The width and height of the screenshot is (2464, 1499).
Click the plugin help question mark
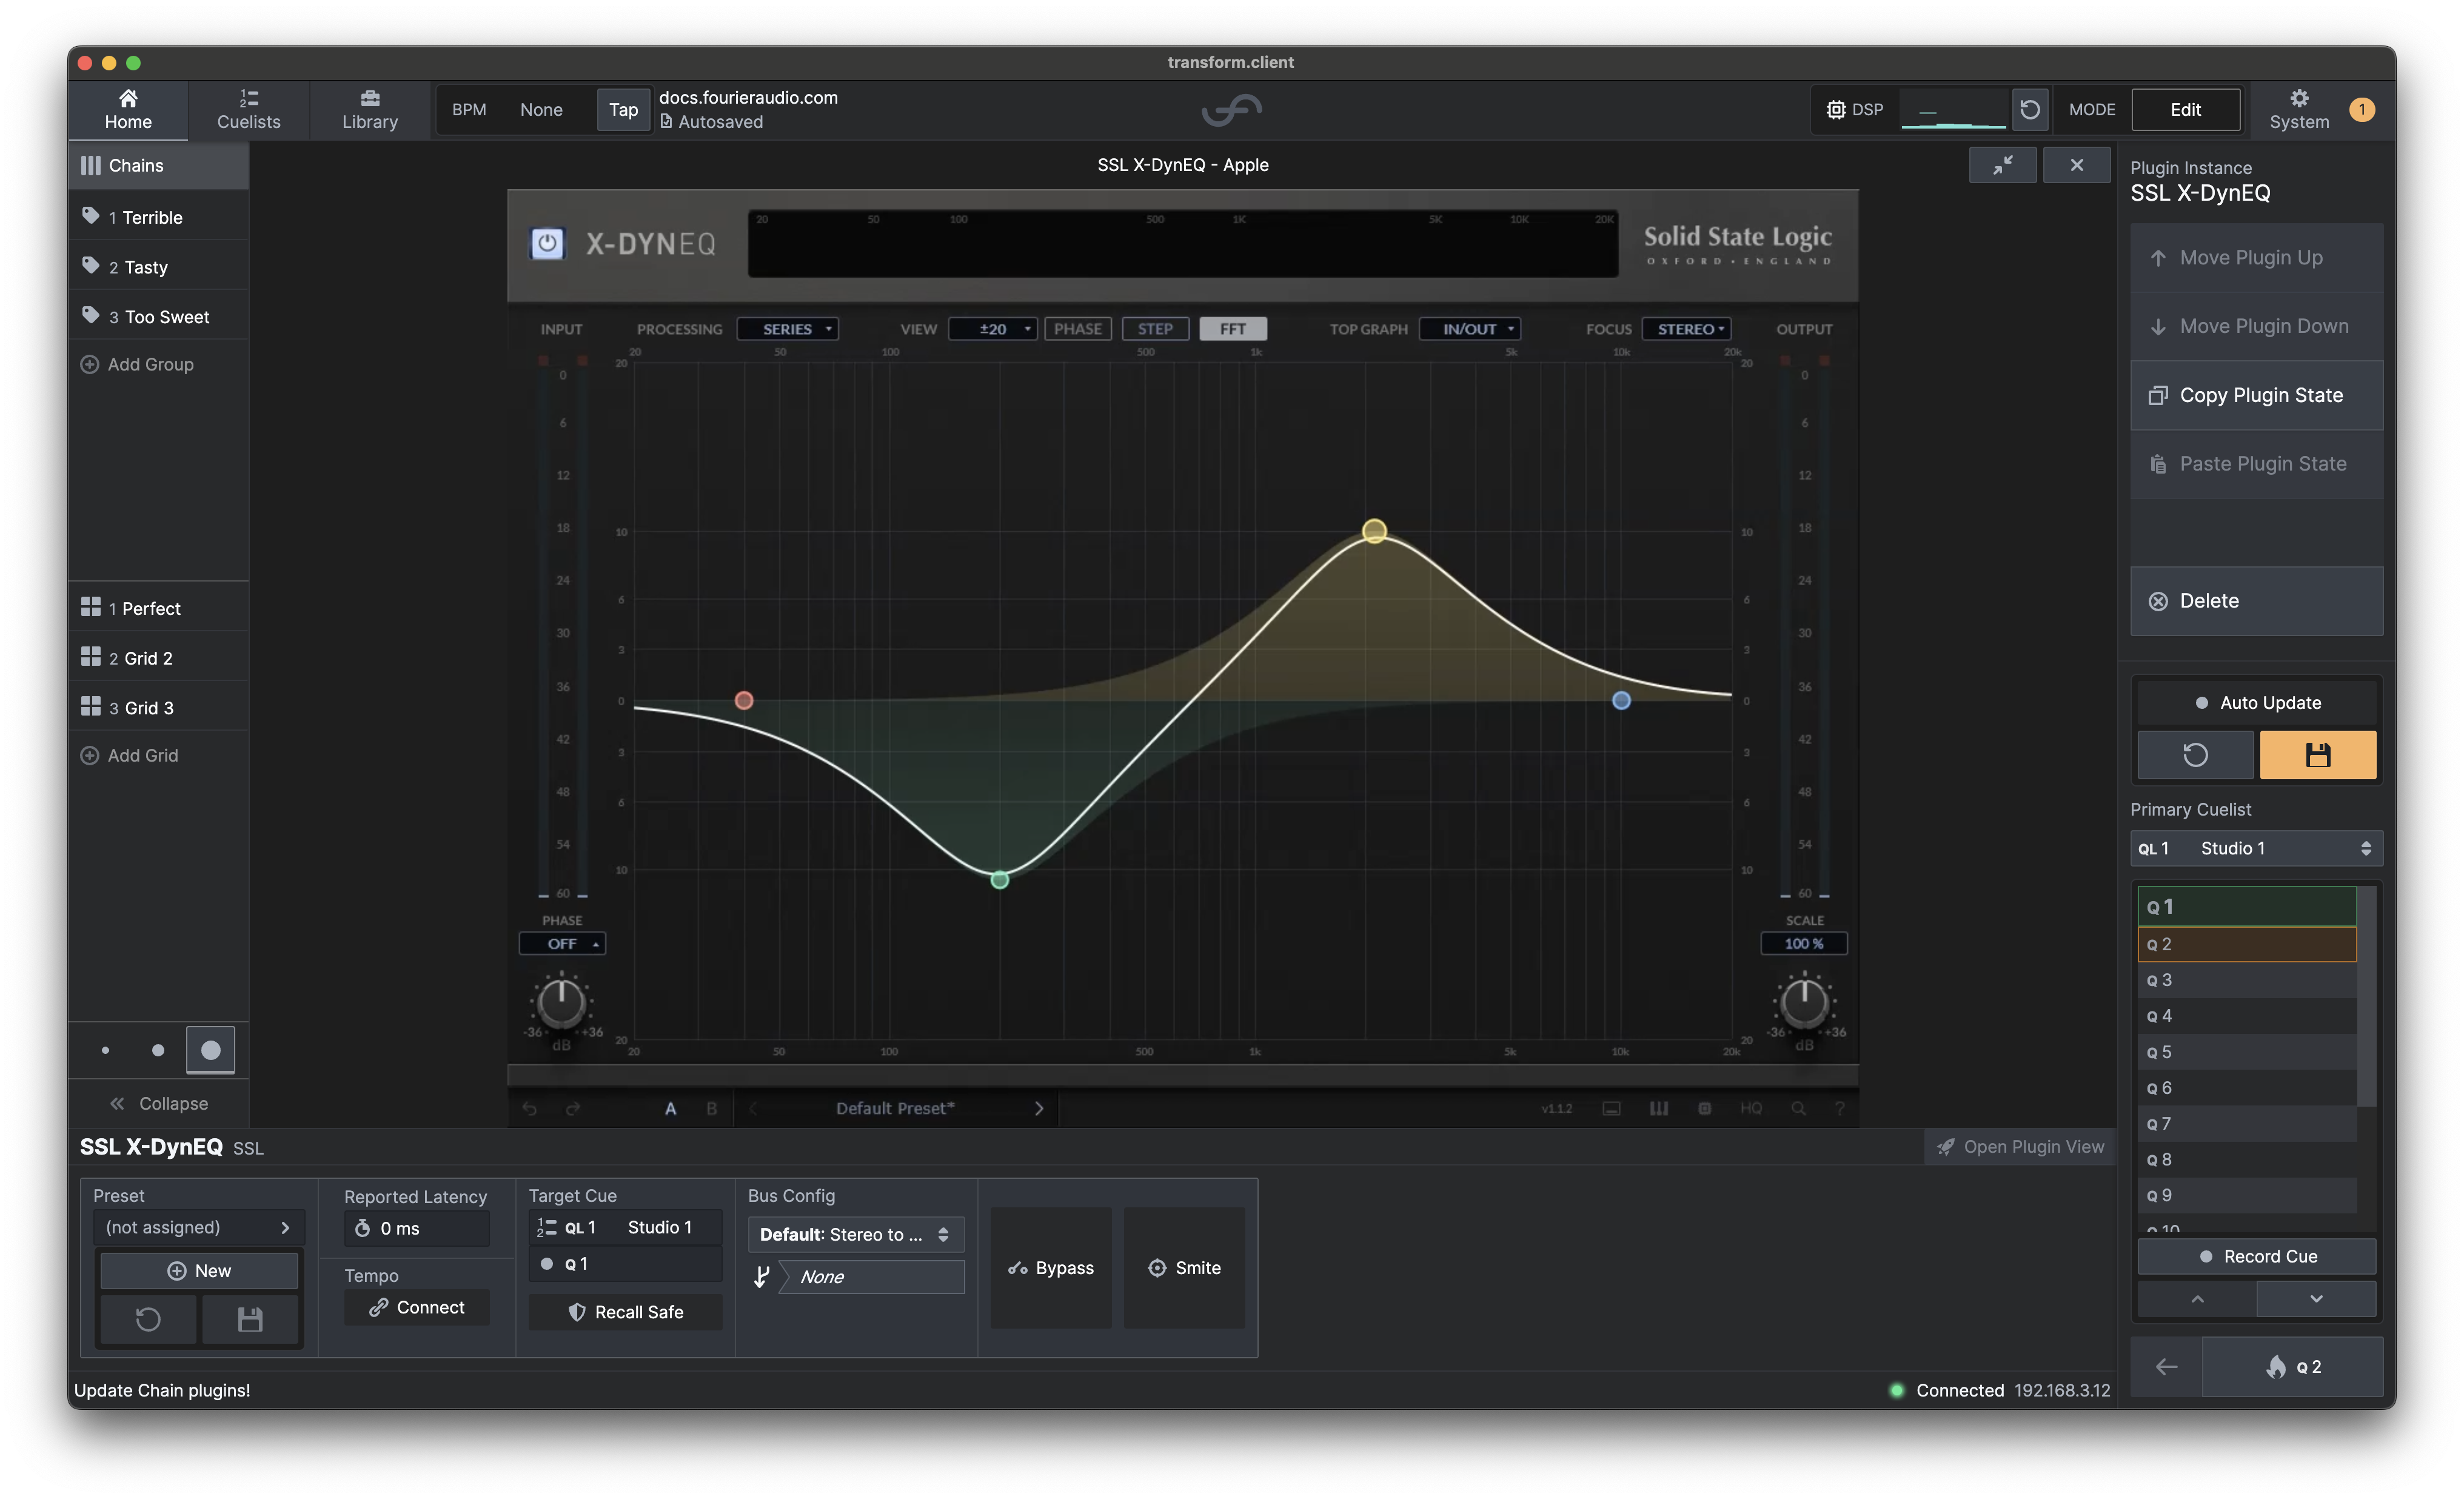pos(1840,1108)
